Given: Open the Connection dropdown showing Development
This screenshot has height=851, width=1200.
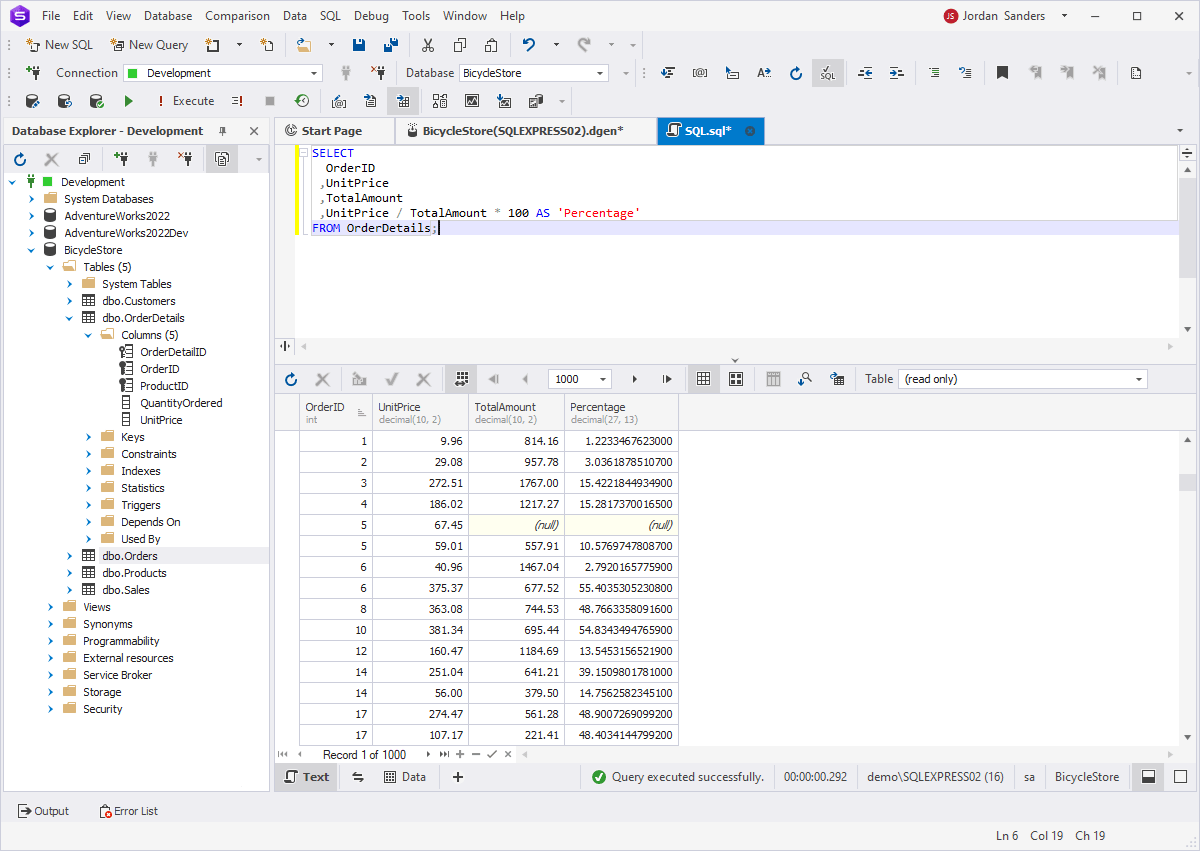Looking at the screenshot, I should [x=222, y=73].
